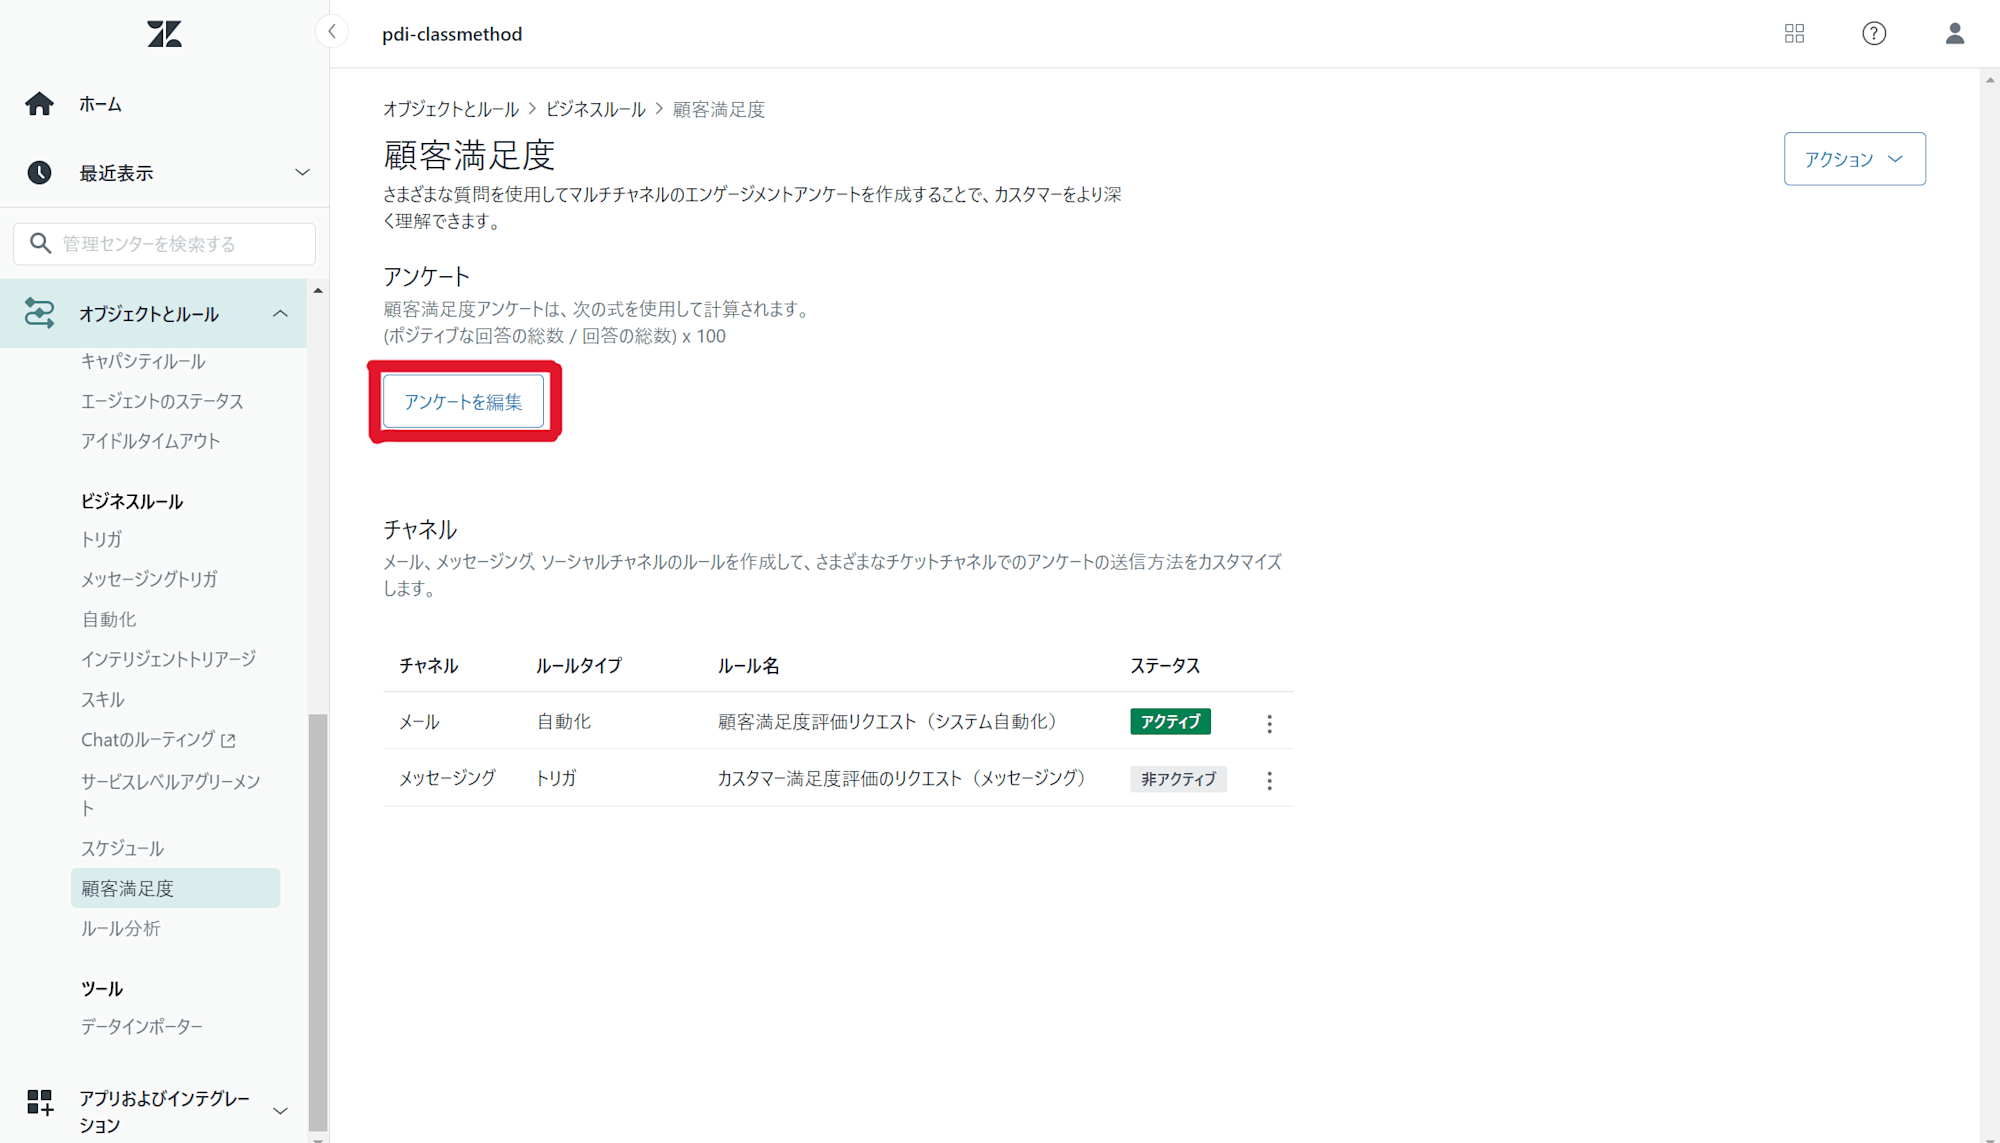Collapse the オブジェクトとルール section chevron
Screen dimensions: 2000x1143
(x=280, y=314)
